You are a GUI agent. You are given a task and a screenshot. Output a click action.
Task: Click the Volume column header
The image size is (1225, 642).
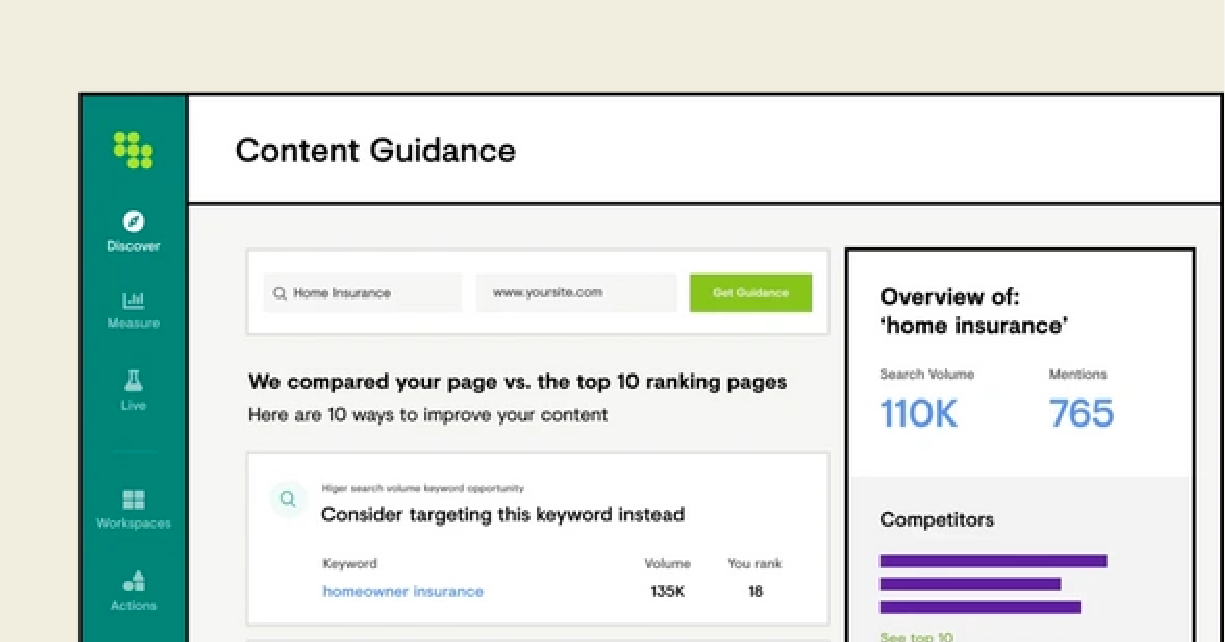pos(667,564)
